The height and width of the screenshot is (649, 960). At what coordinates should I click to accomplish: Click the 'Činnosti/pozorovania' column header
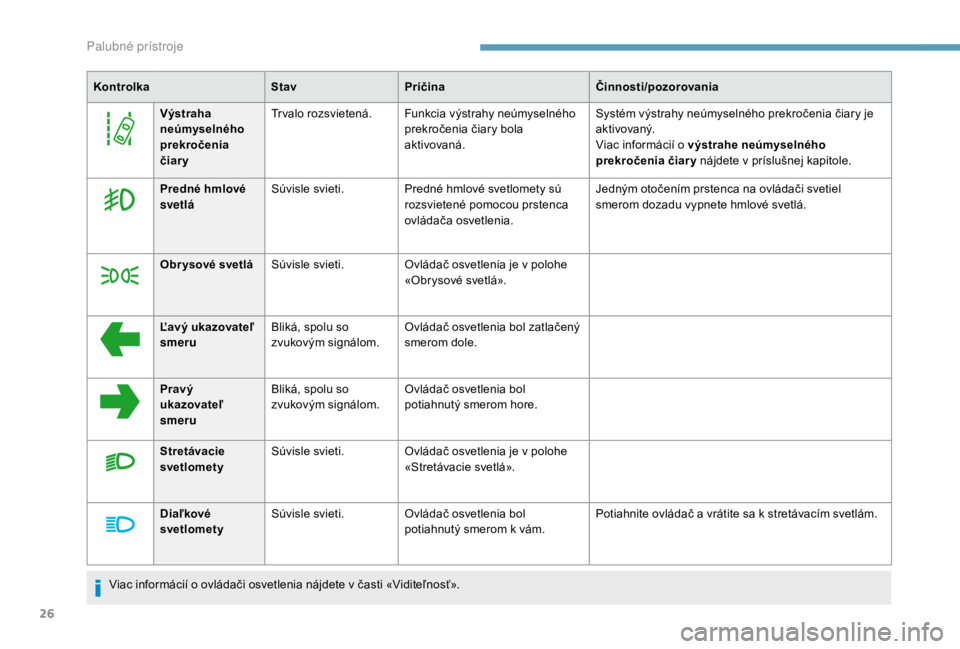pos(656,86)
